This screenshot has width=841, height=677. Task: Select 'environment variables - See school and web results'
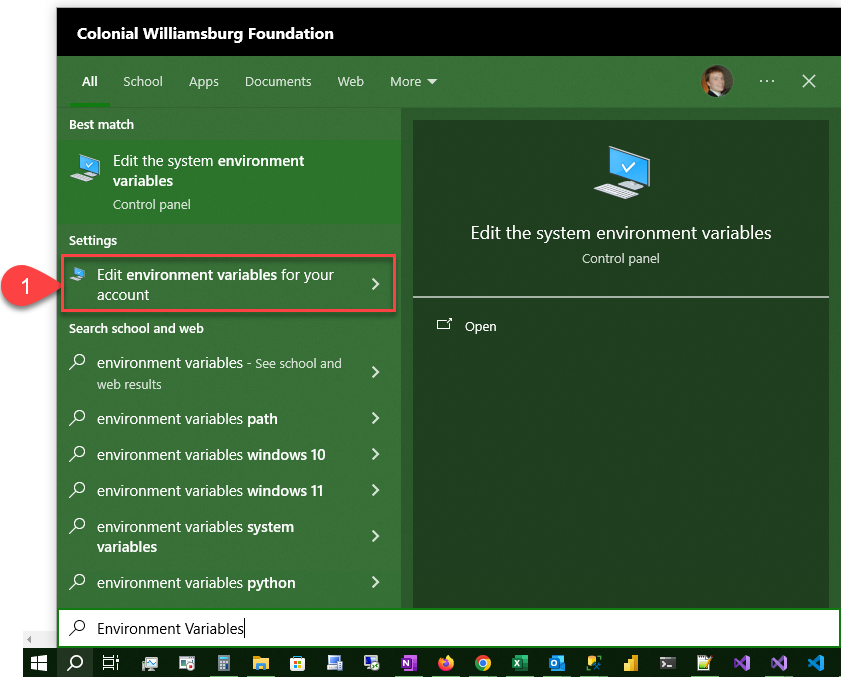(219, 373)
